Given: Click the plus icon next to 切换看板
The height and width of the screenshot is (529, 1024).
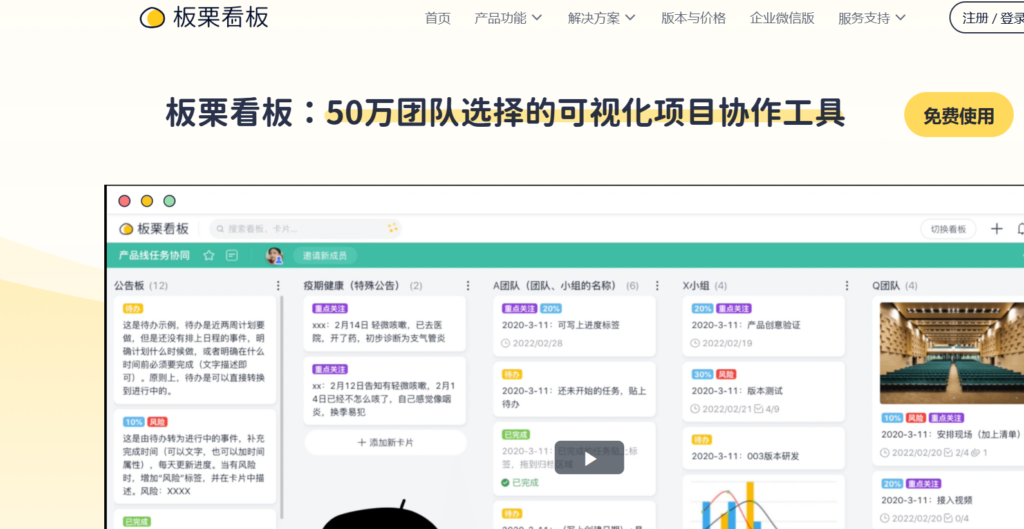Looking at the screenshot, I should (996, 229).
